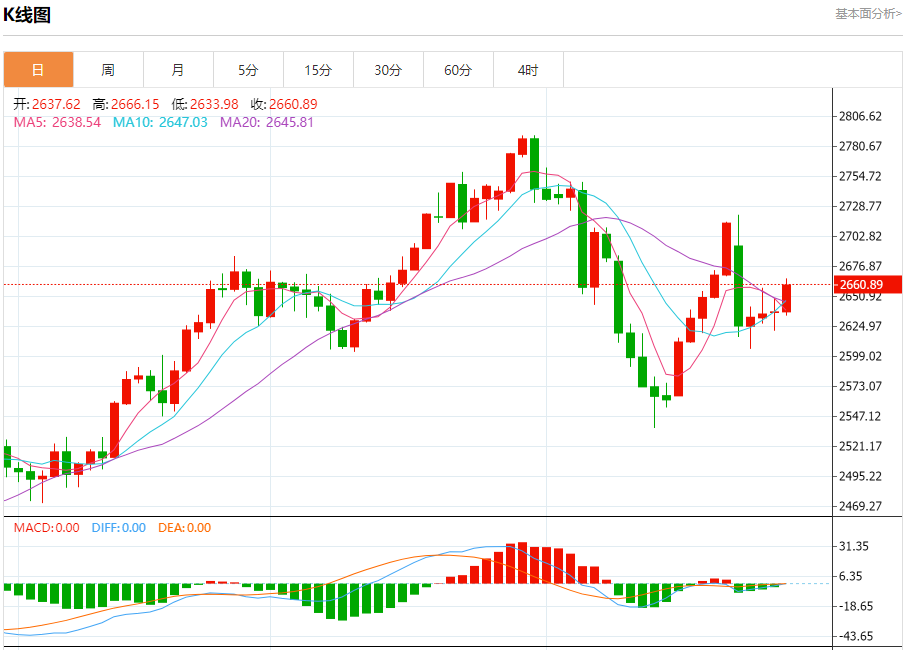This screenshot has height=650, width=906.
Task: Open the 基本面分析> link
Action: (x=868, y=13)
